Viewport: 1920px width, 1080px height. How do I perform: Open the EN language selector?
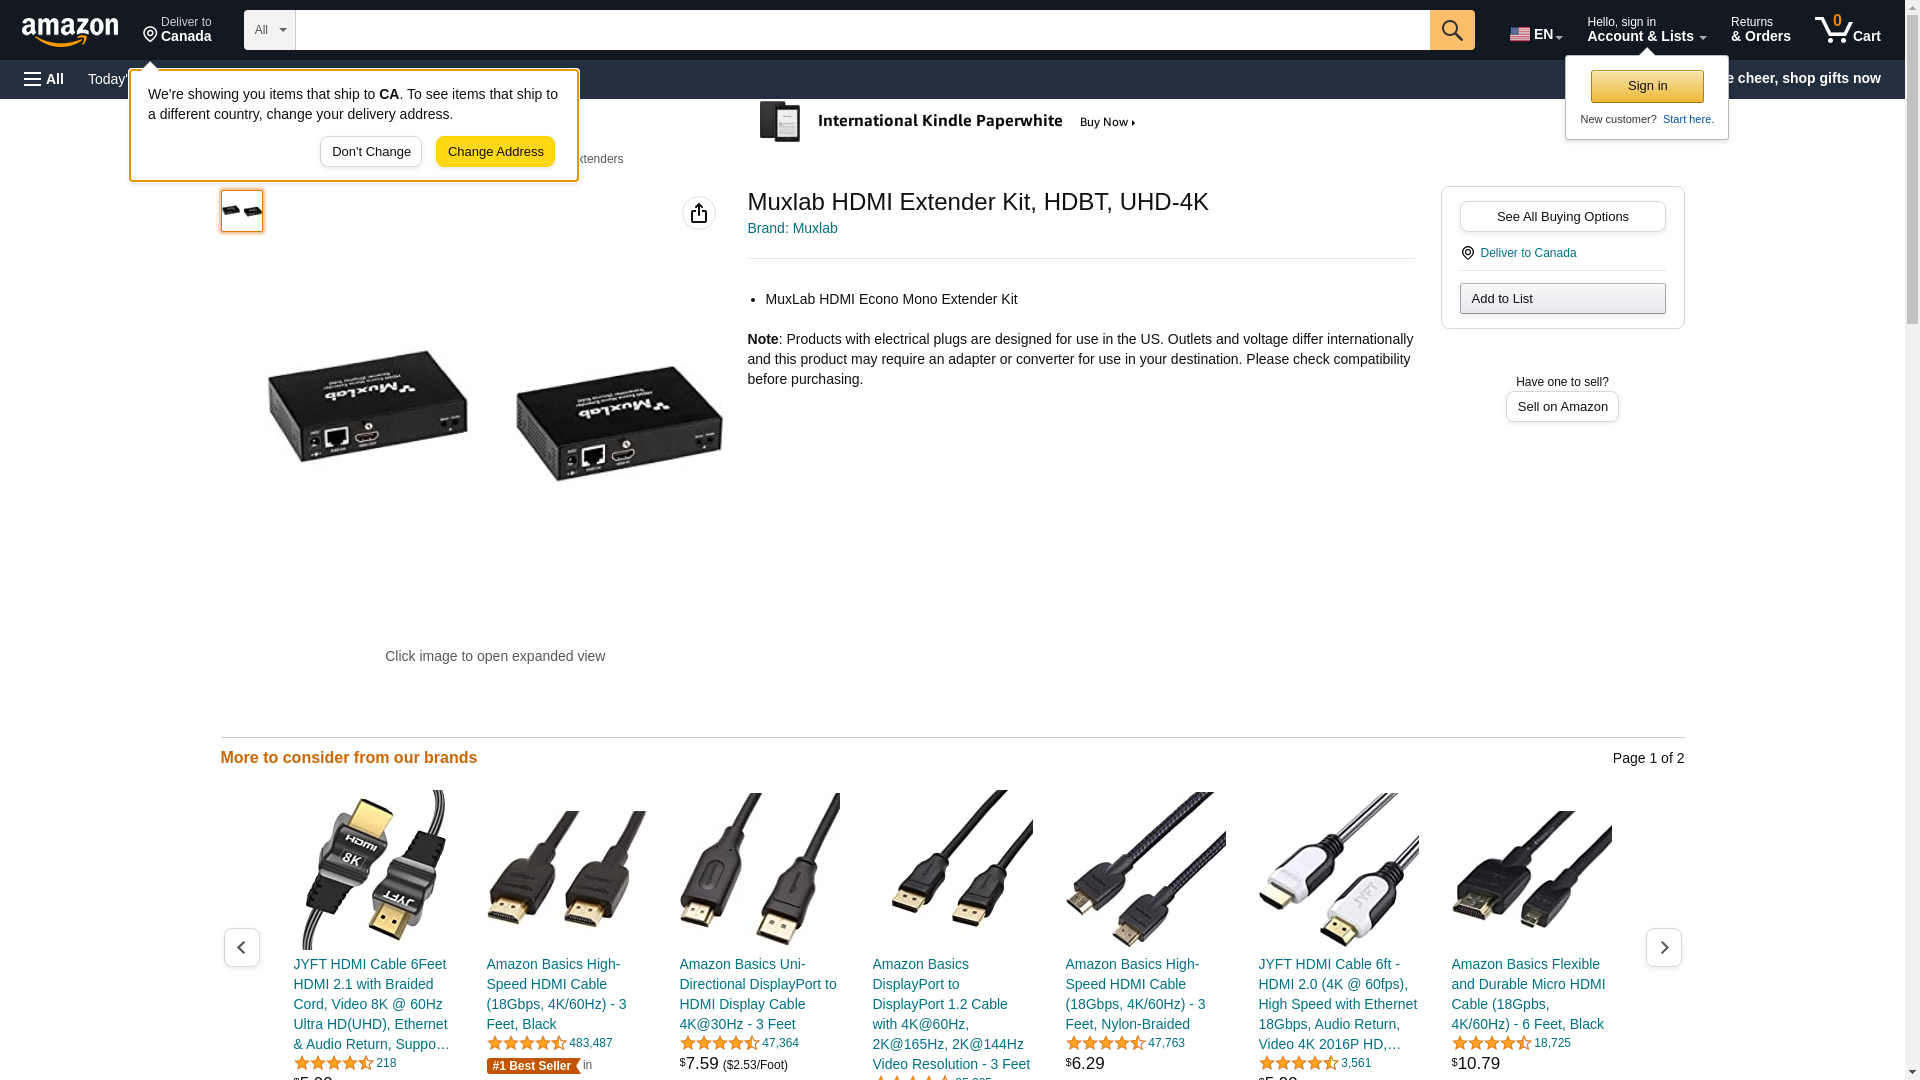[1536, 33]
